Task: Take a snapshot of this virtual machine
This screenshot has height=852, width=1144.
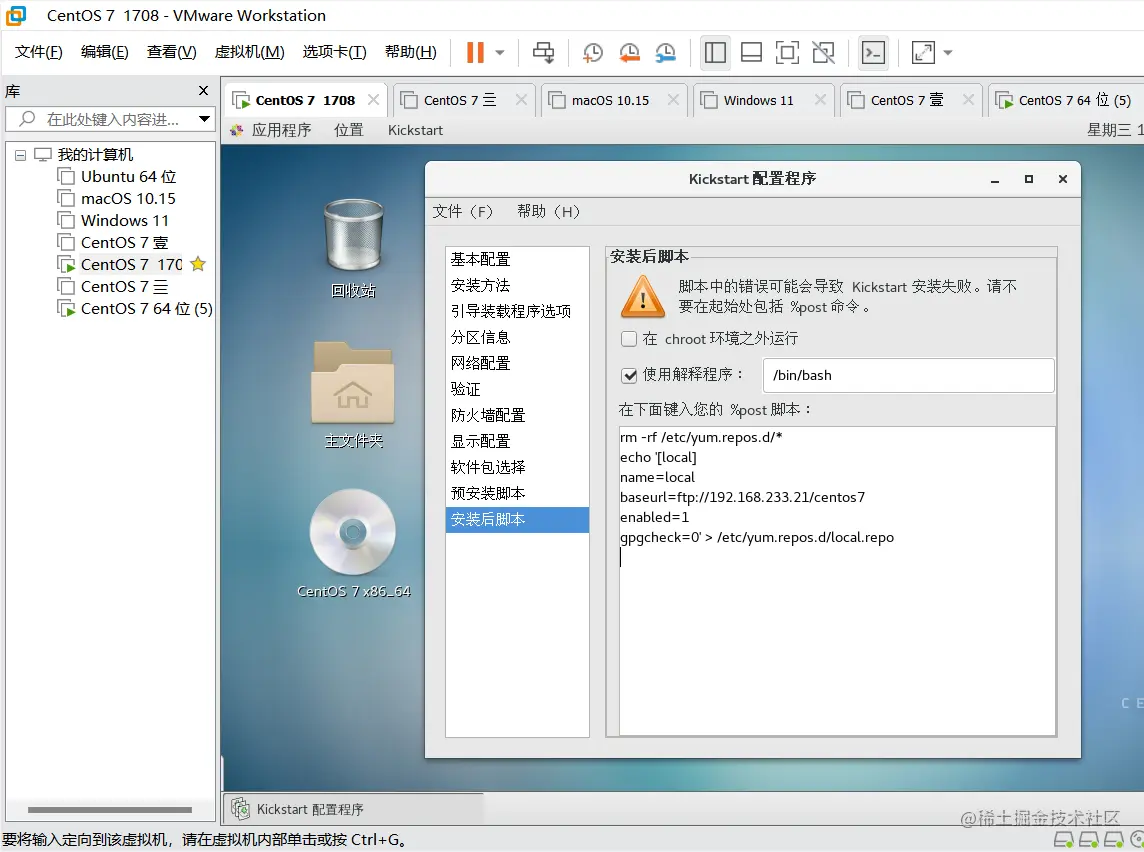Action: pos(592,53)
